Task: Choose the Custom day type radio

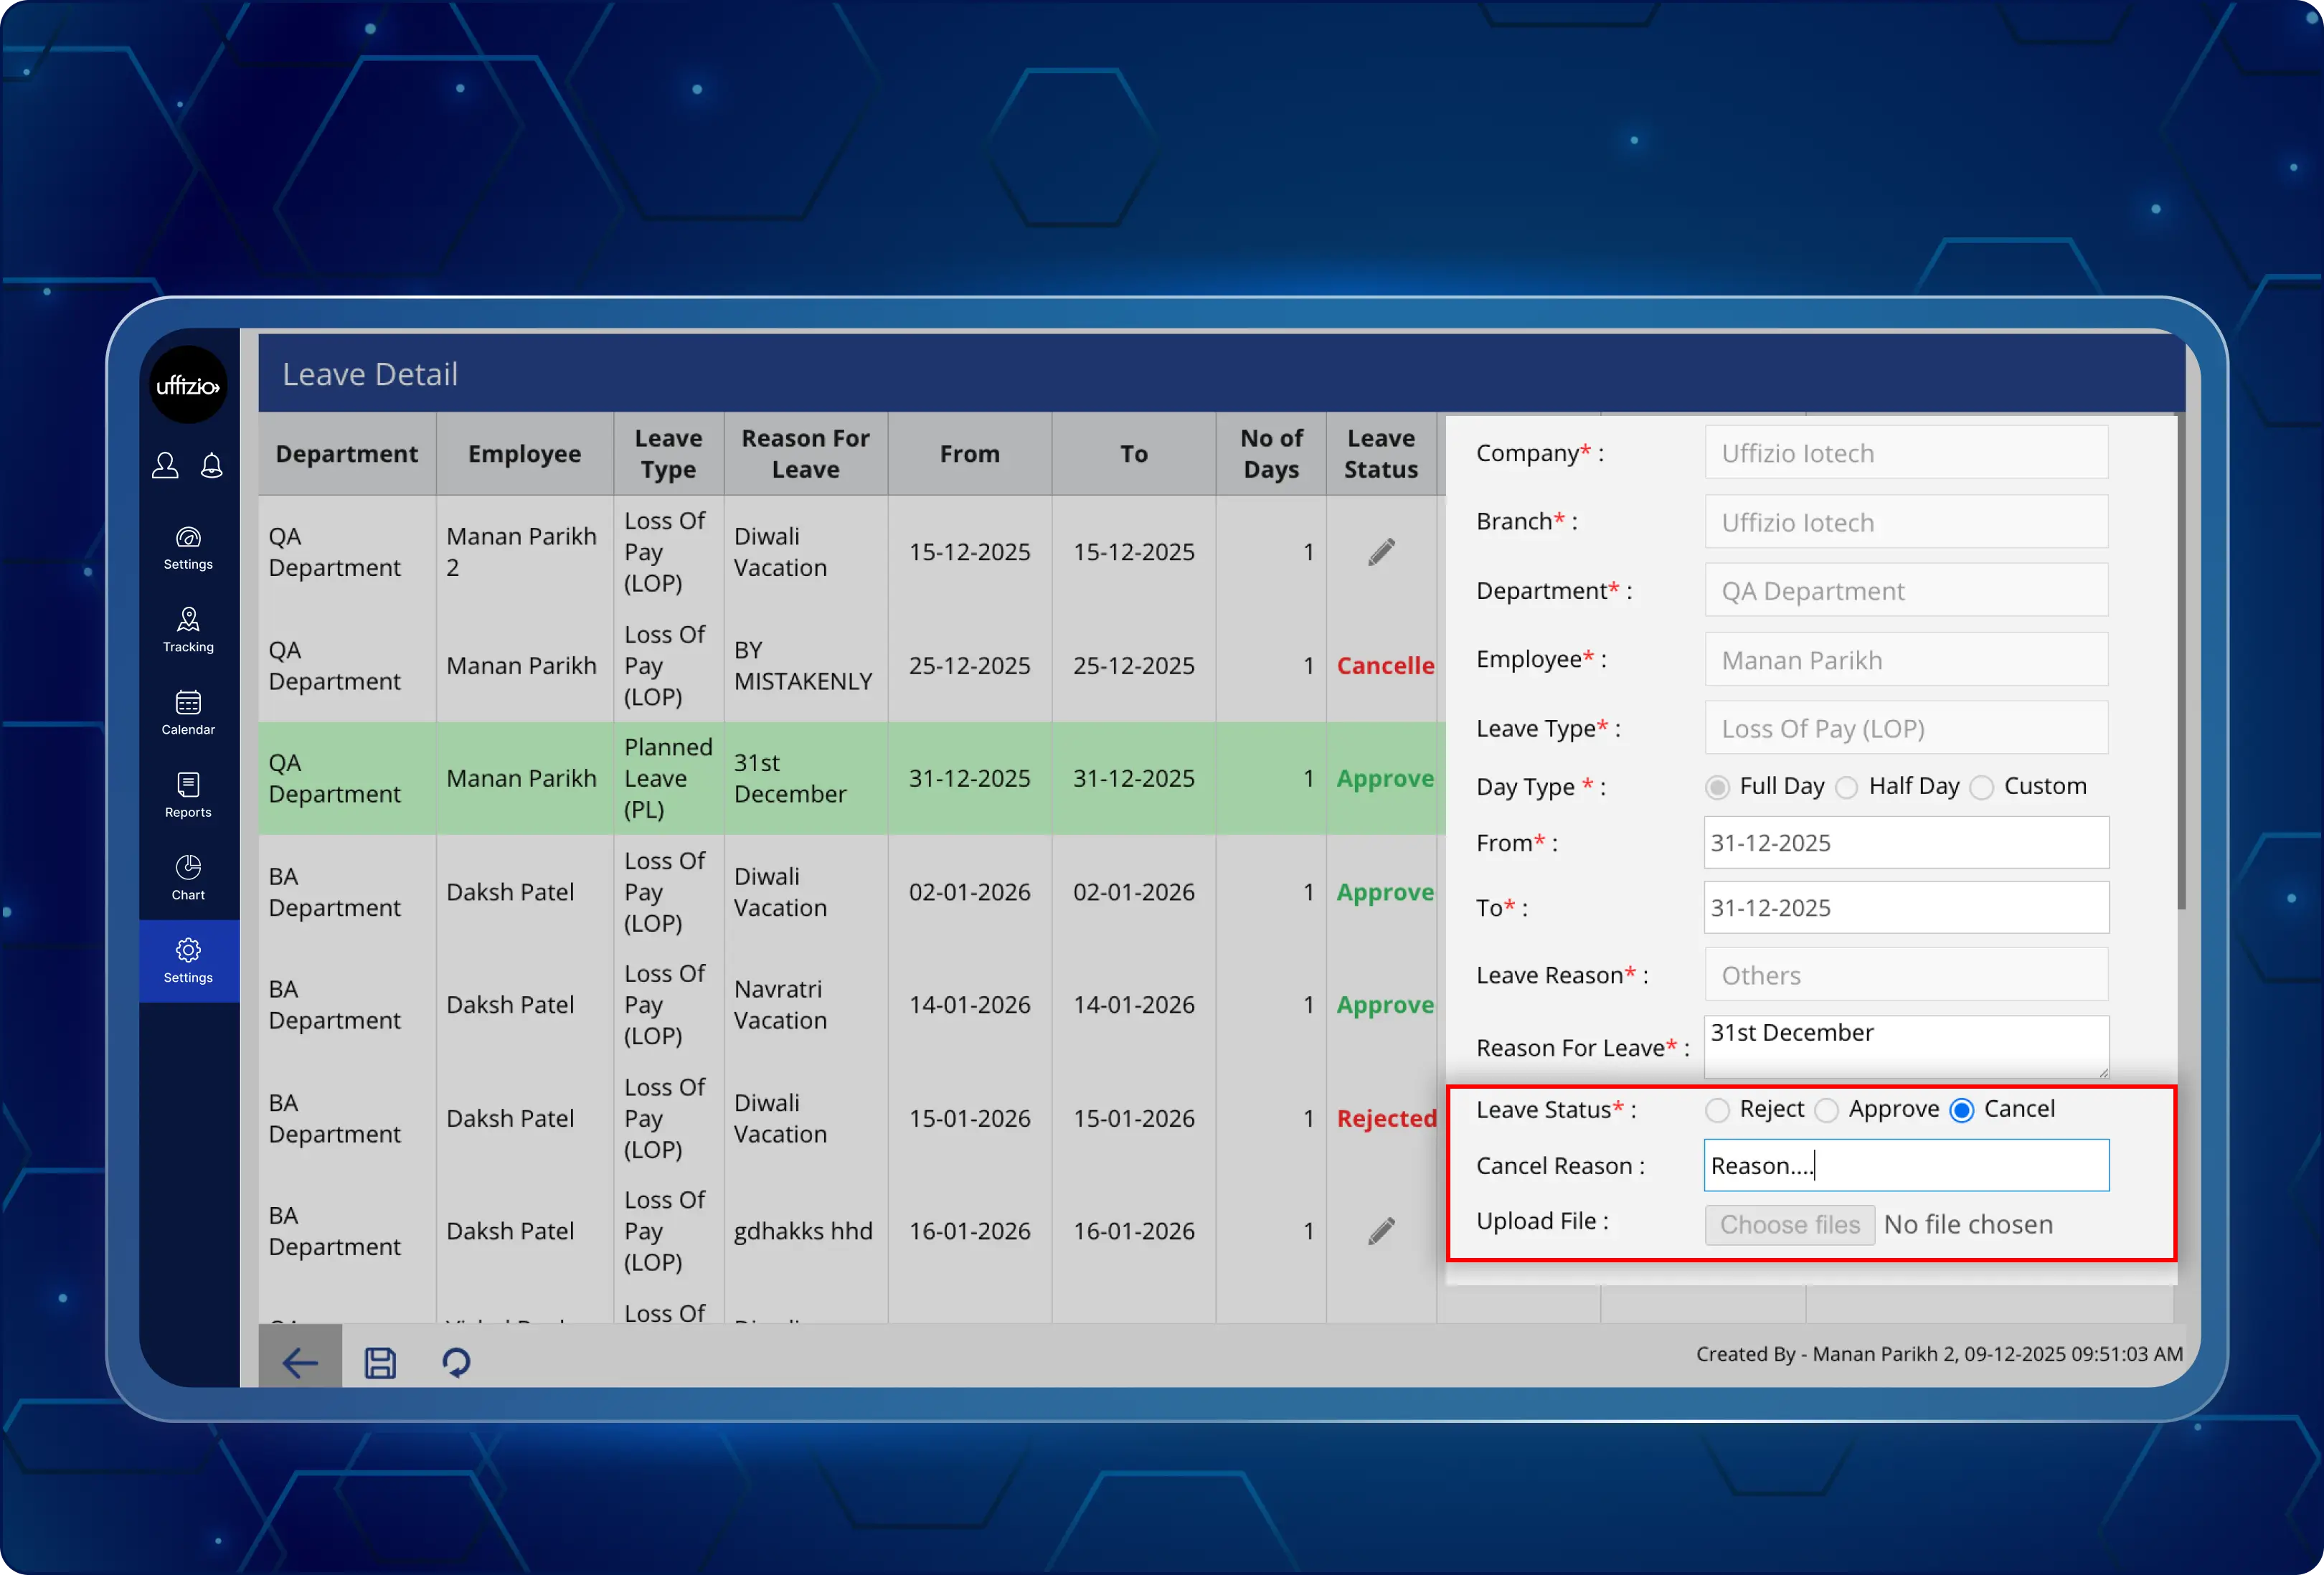Action: (x=1981, y=788)
